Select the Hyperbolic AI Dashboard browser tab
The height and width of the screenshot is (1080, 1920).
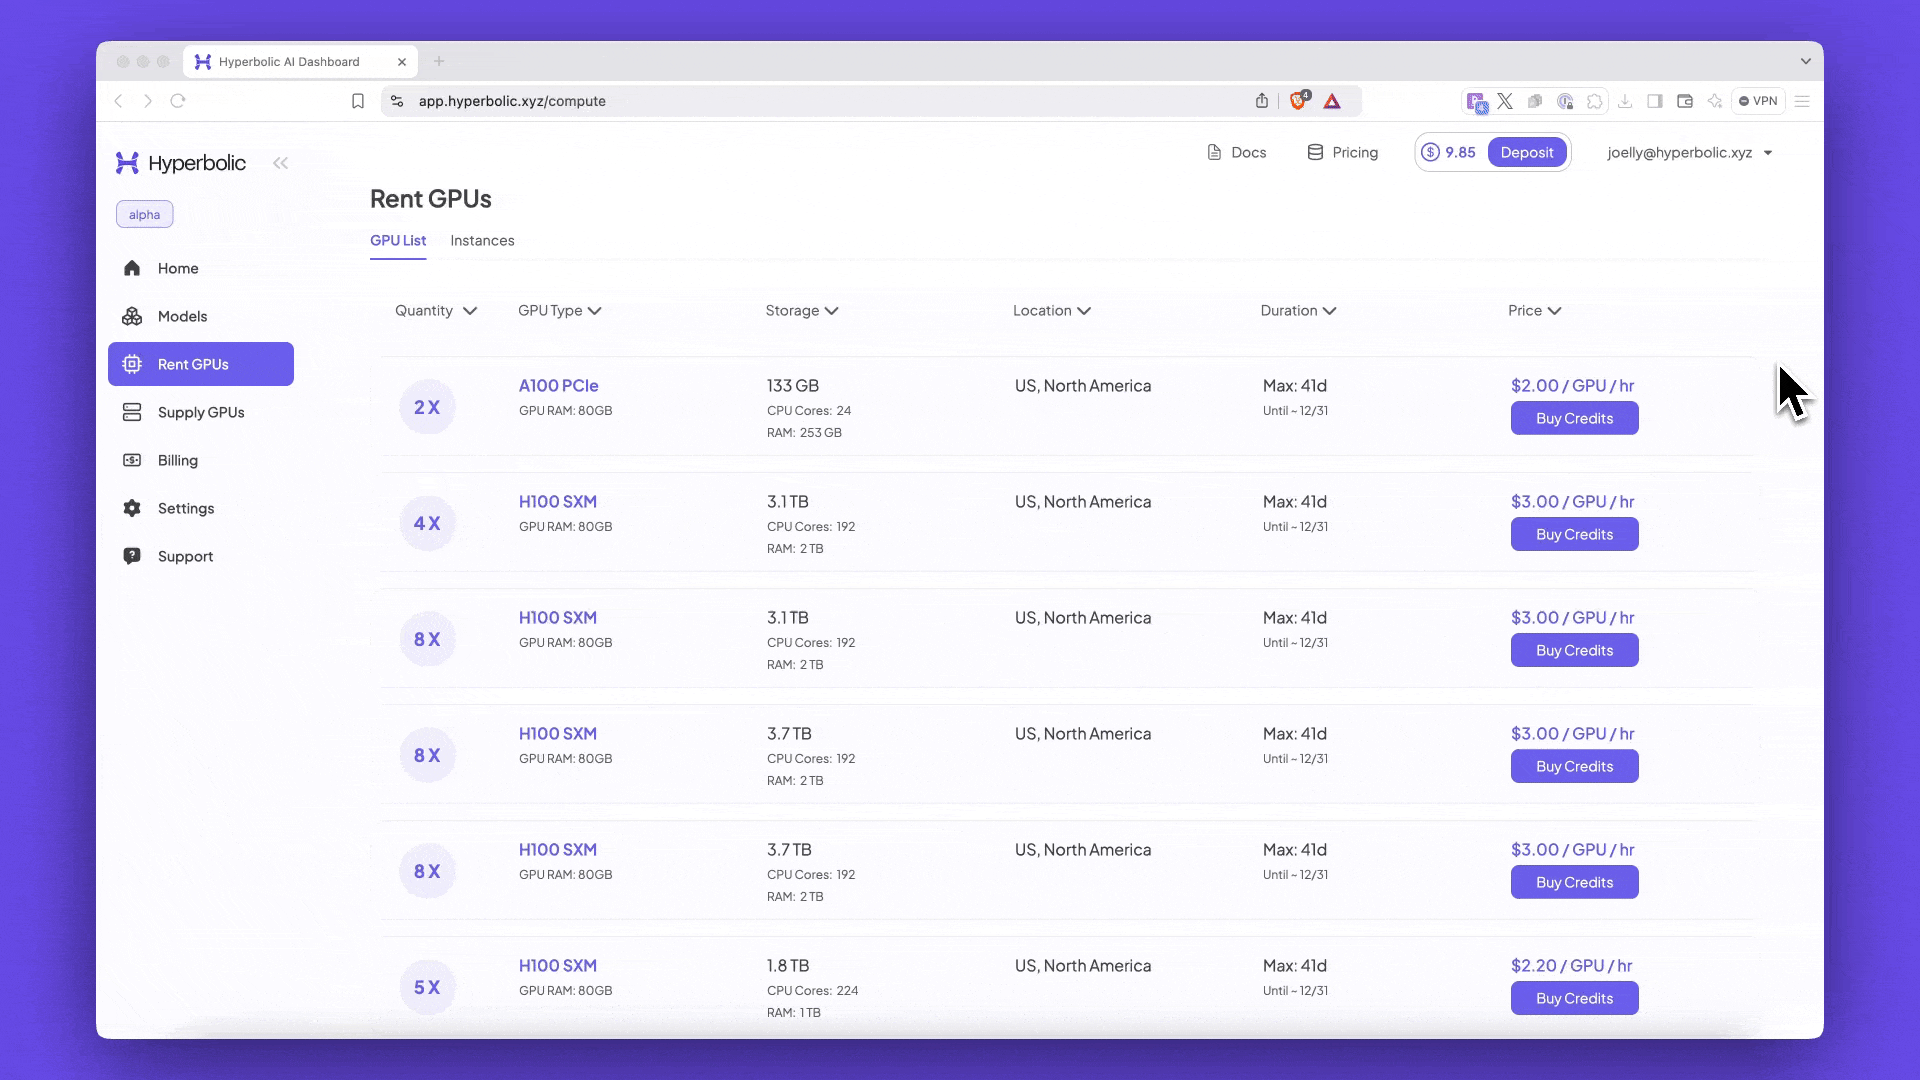pyautogui.click(x=300, y=62)
